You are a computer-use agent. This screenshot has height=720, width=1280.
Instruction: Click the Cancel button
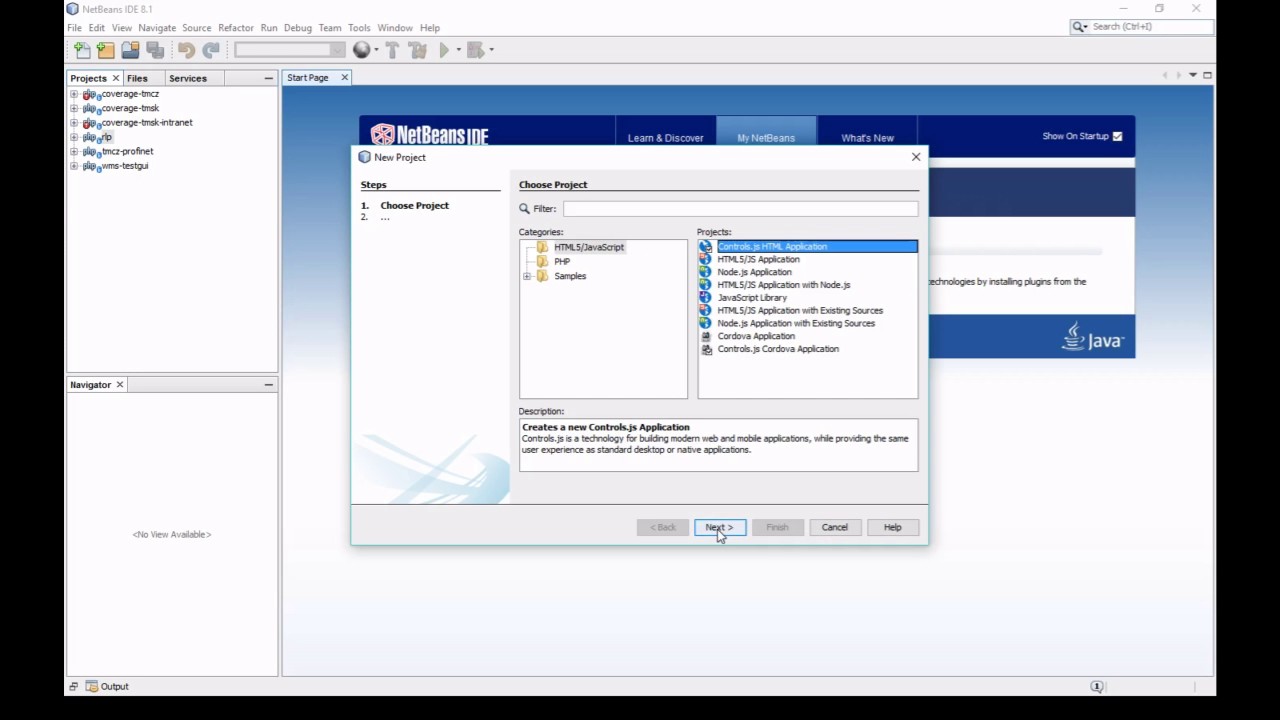click(835, 527)
